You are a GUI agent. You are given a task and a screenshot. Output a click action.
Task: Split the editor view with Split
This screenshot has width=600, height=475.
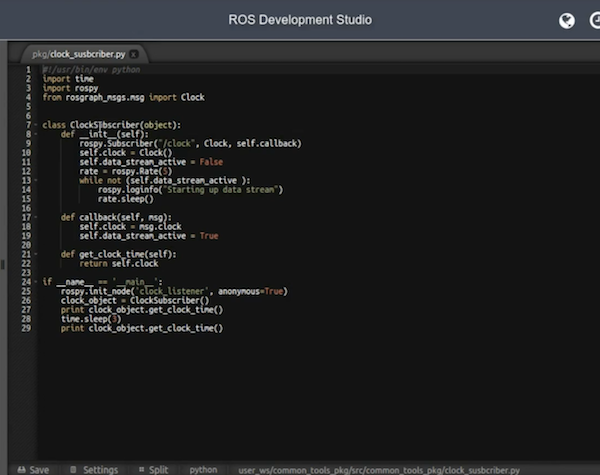[x=153, y=470]
